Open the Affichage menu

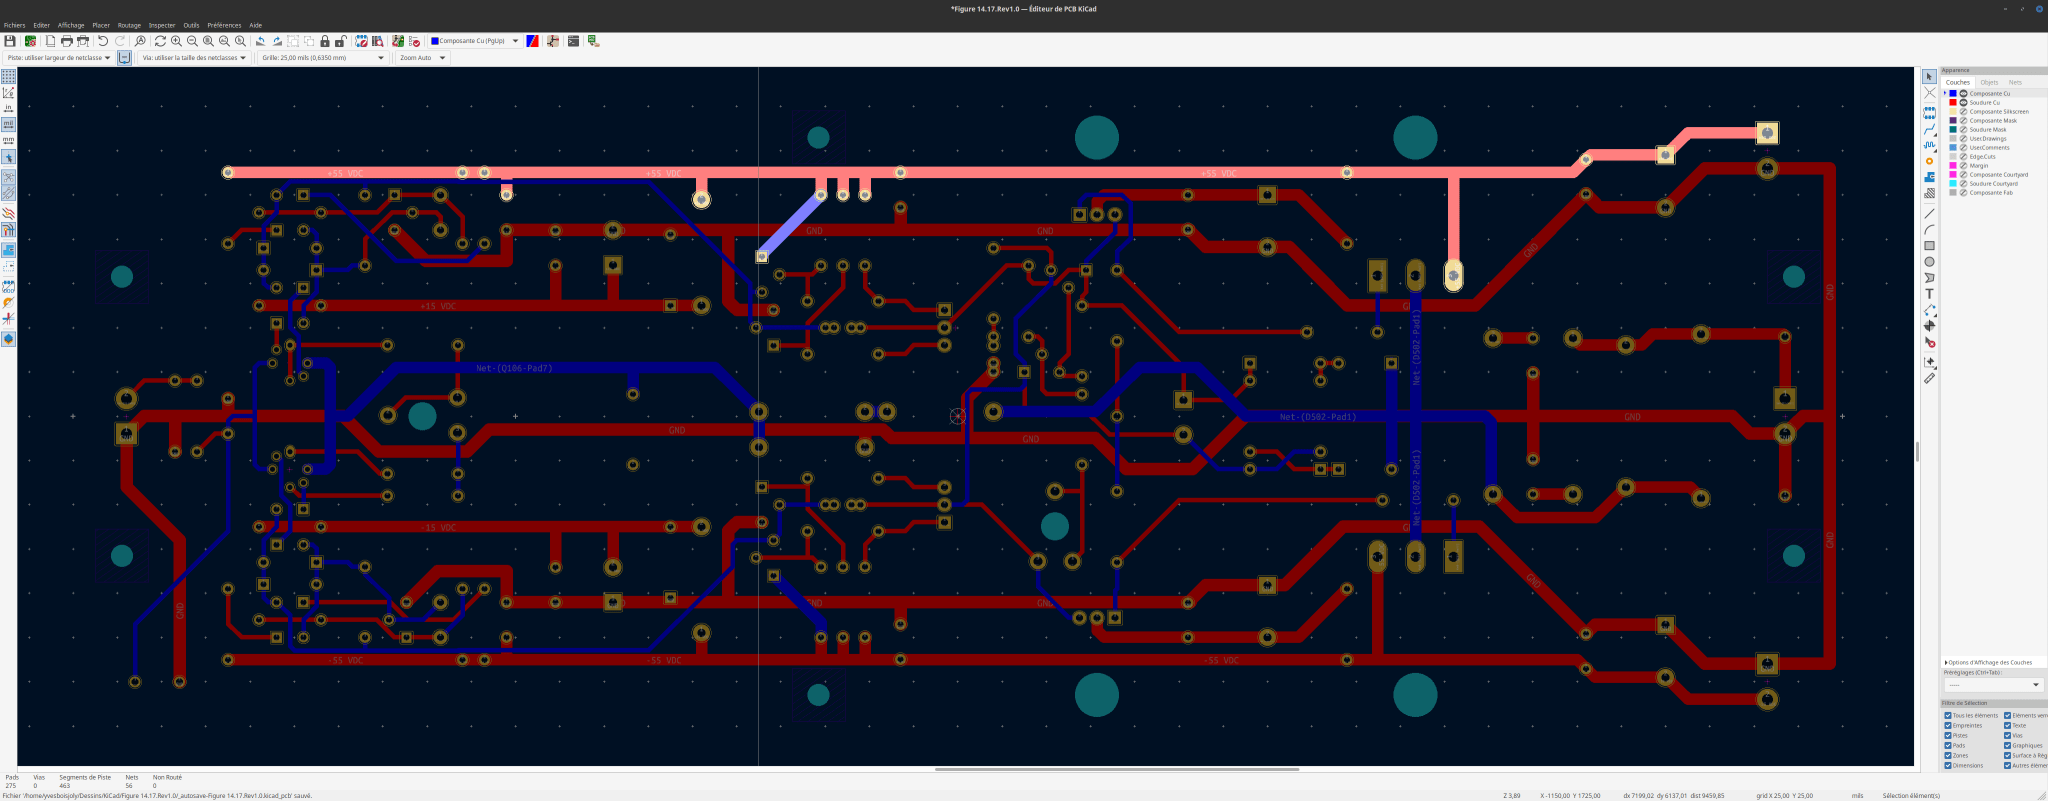click(x=71, y=25)
